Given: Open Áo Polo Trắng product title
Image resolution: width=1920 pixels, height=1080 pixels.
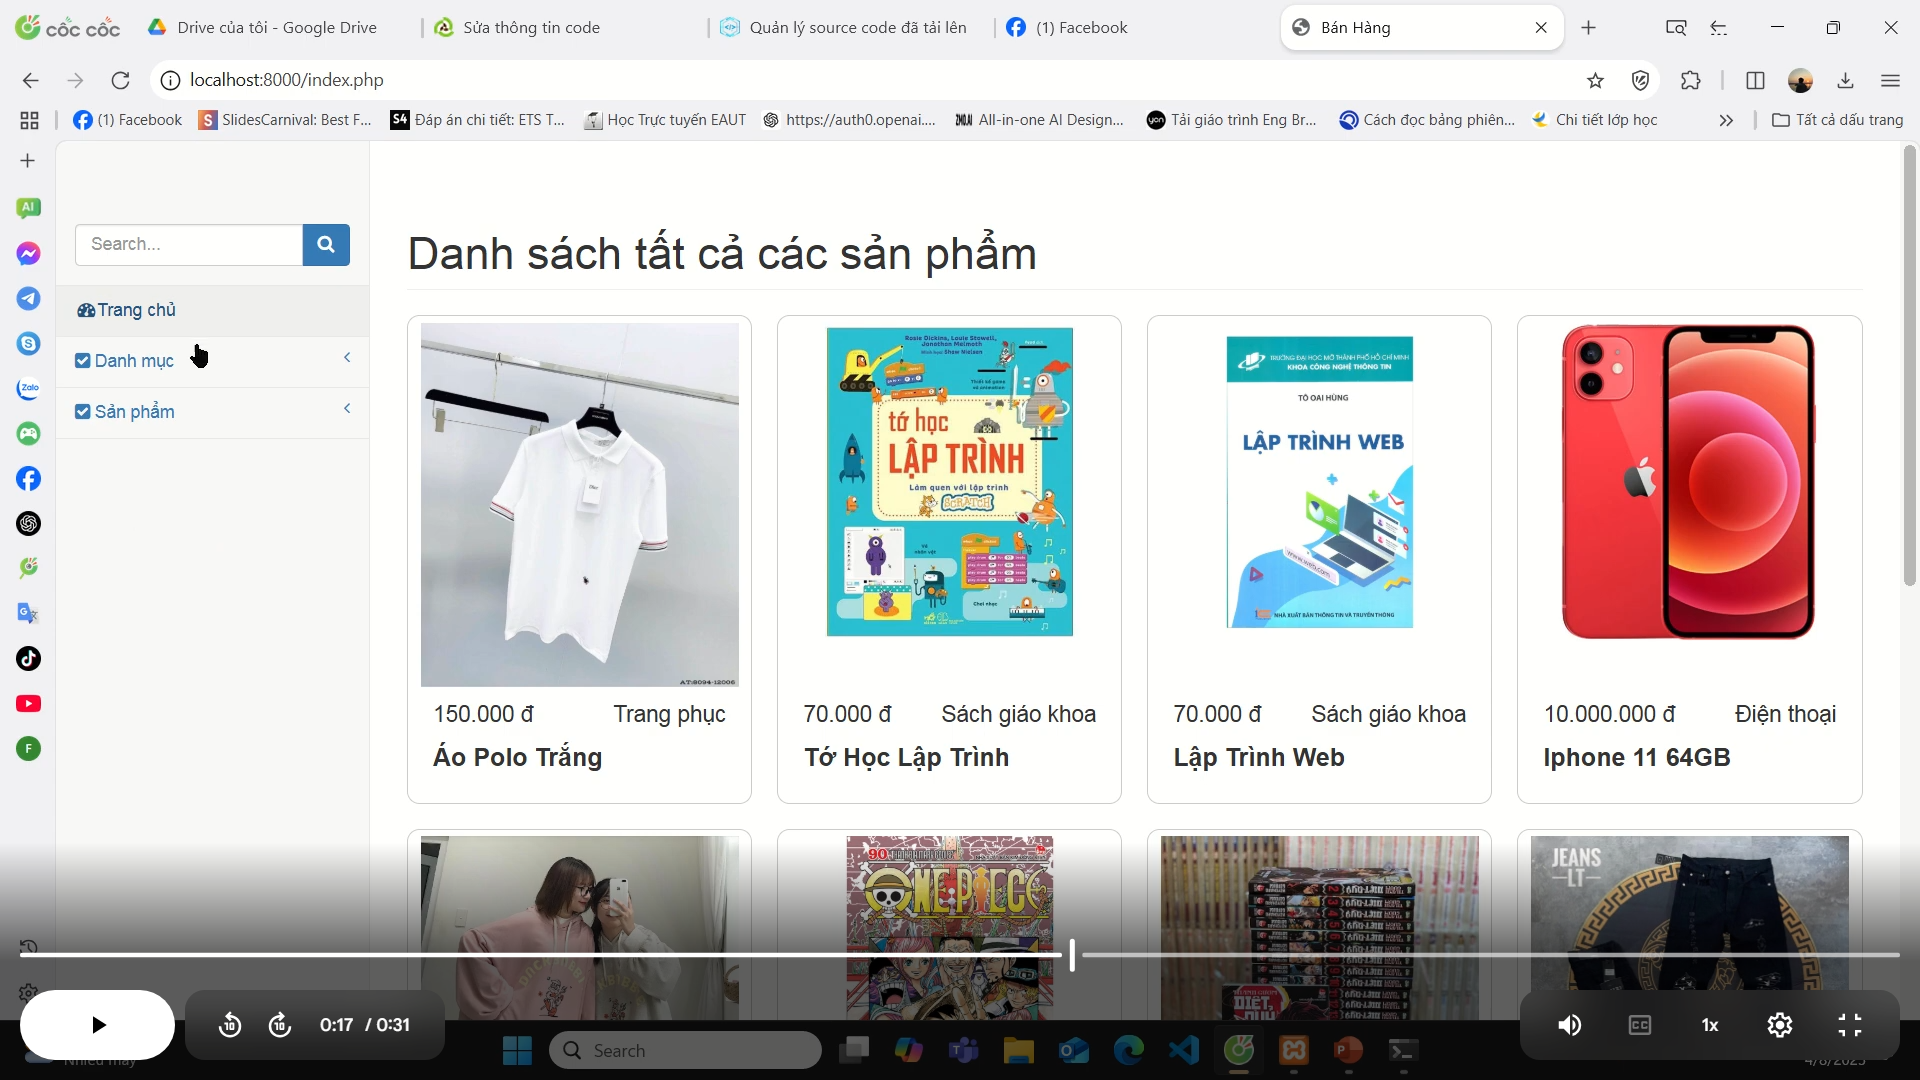Looking at the screenshot, I should [518, 757].
